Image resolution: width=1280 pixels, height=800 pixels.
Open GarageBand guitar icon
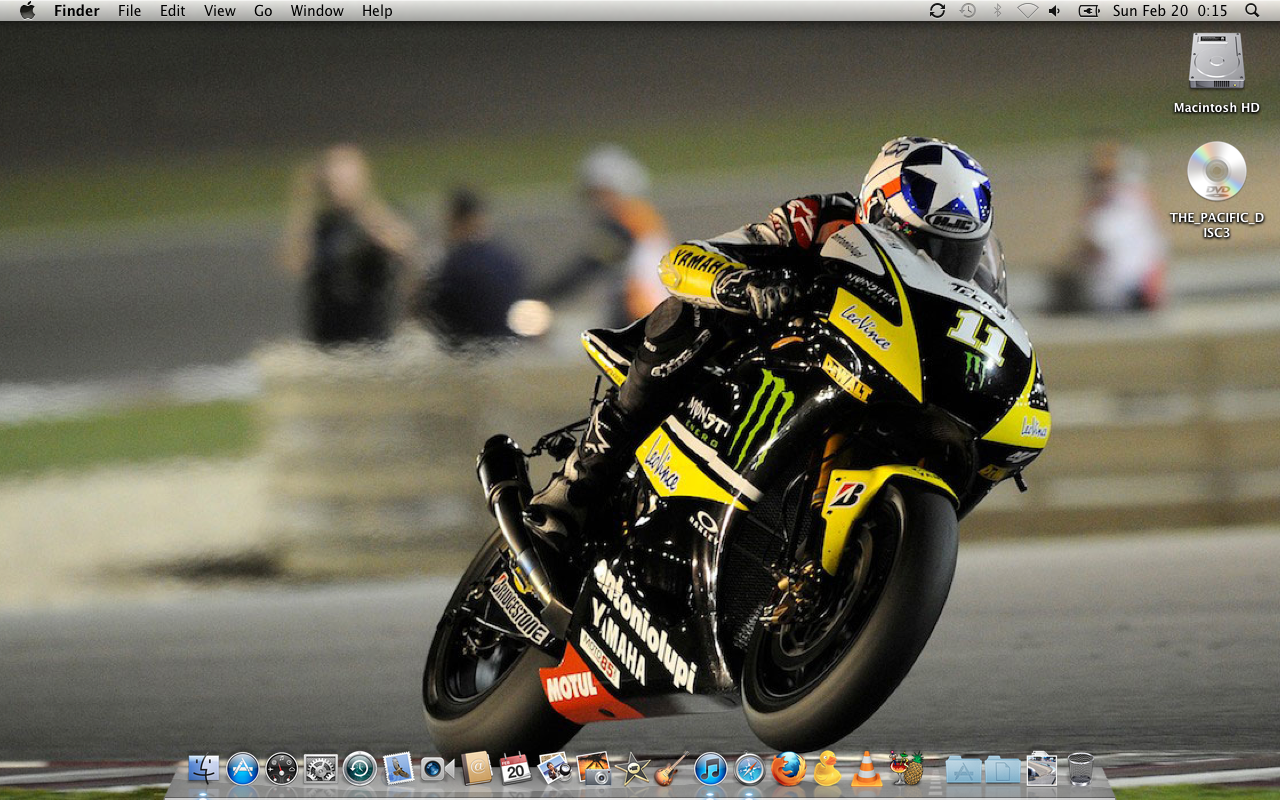click(671, 768)
